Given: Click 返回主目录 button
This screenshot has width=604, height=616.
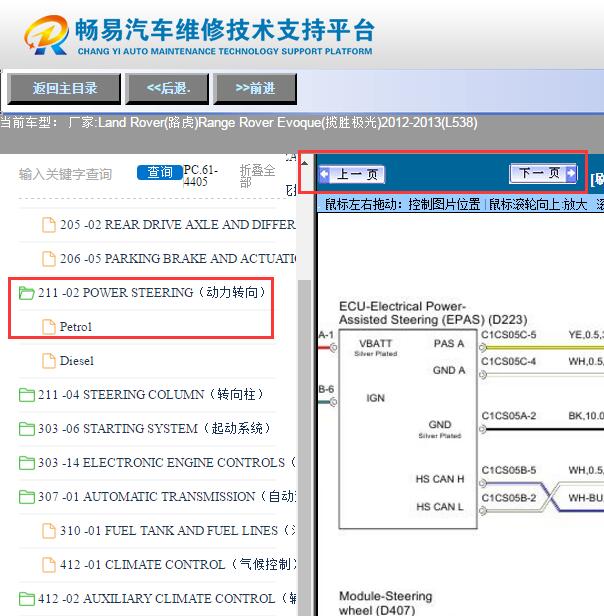Looking at the screenshot, I should coord(64,88).
